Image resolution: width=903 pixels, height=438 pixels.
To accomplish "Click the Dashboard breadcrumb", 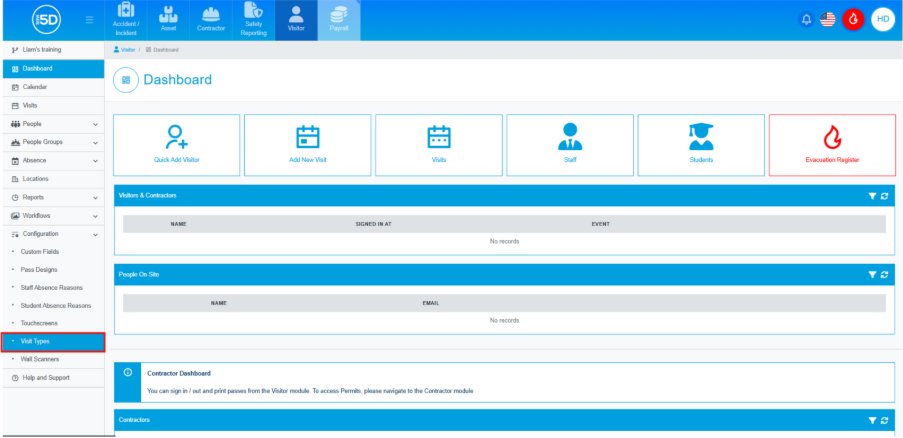I will pyautogui.click(x=162, y=50).
